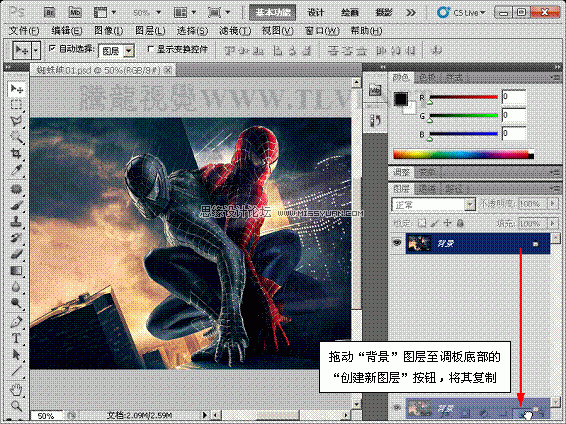The image size is (566, 424).
Task: Switch to 绘画 workspace
Action: click(349, 13)
